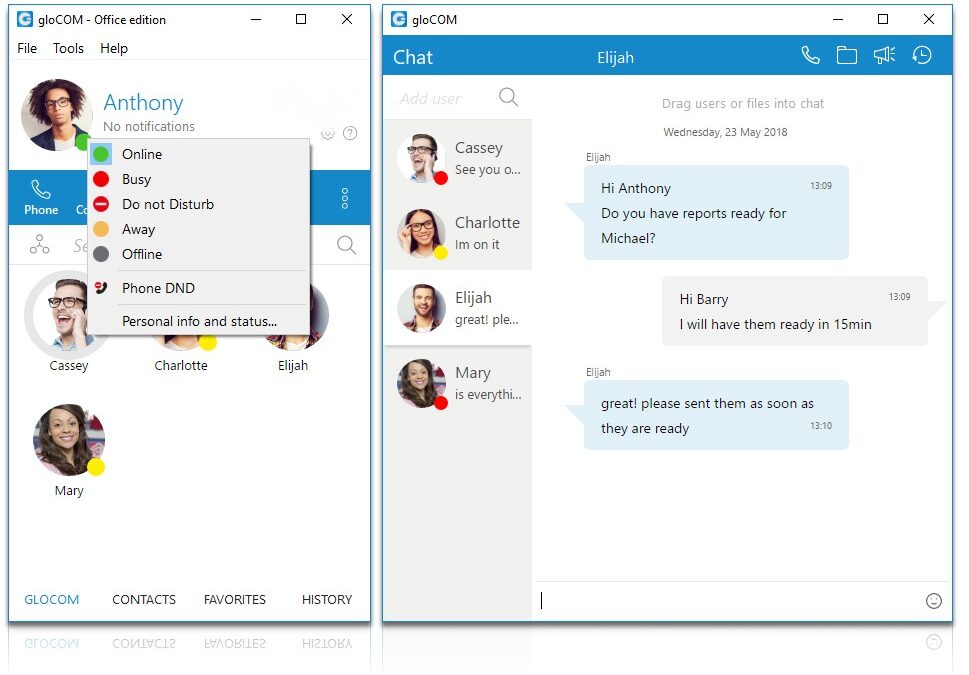The height and width of the screenshot is (675, 969).
Task: Click the search magnifier in the chat sidebar
Action: click(508, 97)
